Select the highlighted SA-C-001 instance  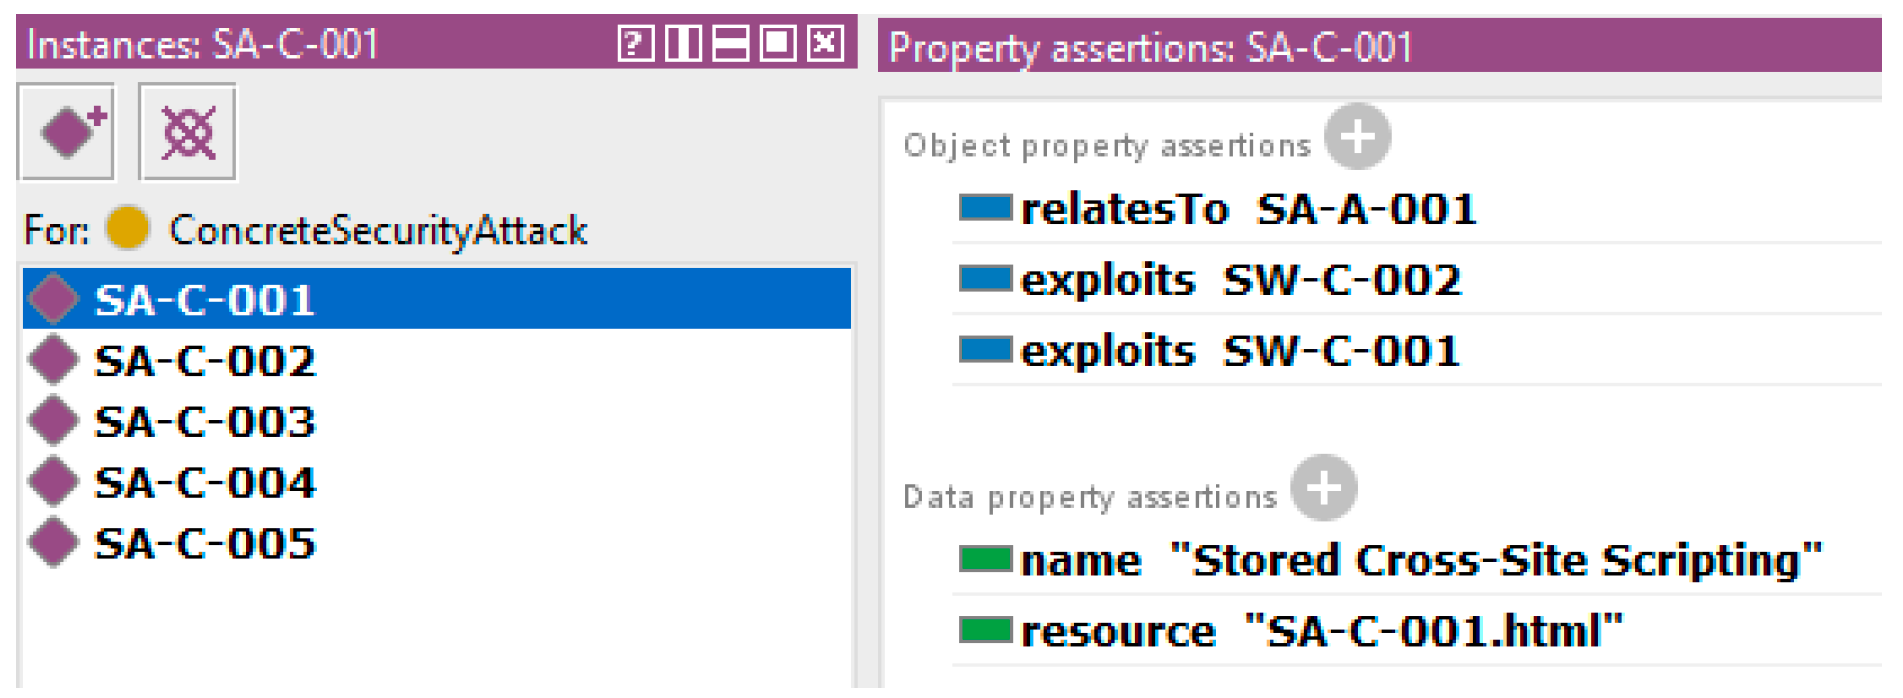[204, 300]
